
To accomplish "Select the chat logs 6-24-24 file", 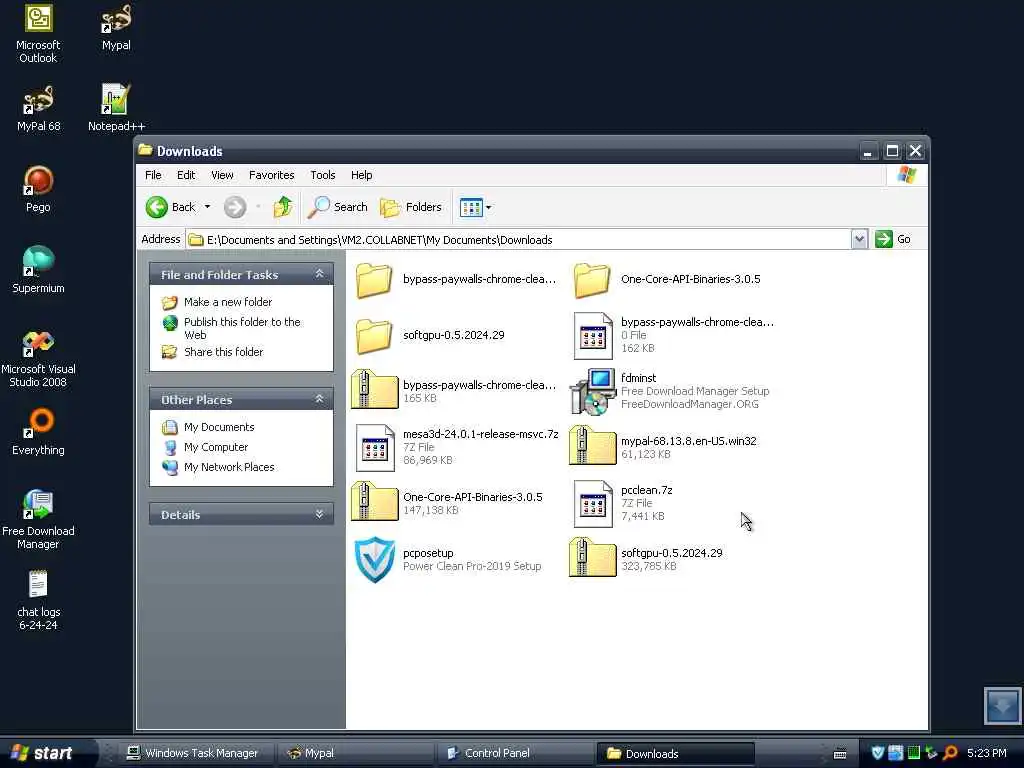I will point(38,601).
